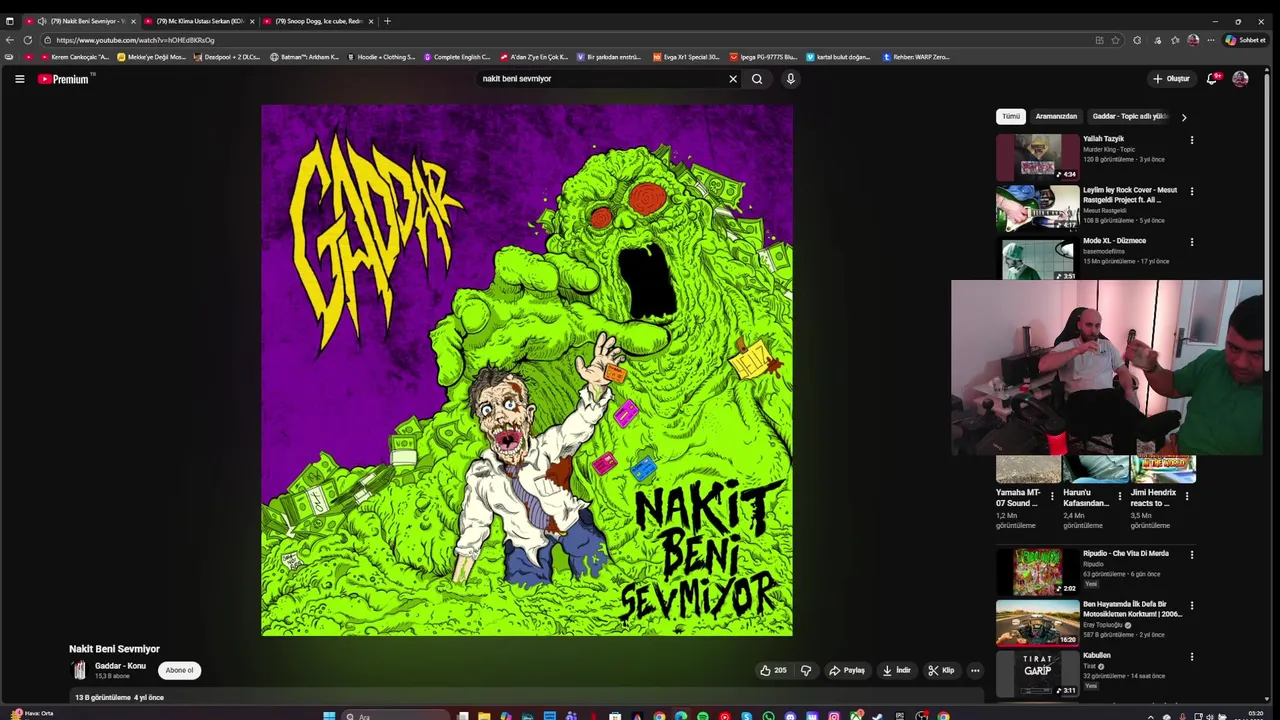Open options for Ripudio - Che Vita Di Merda
The width and height of the screenshot is (1280, 720).
[1191, 554]
